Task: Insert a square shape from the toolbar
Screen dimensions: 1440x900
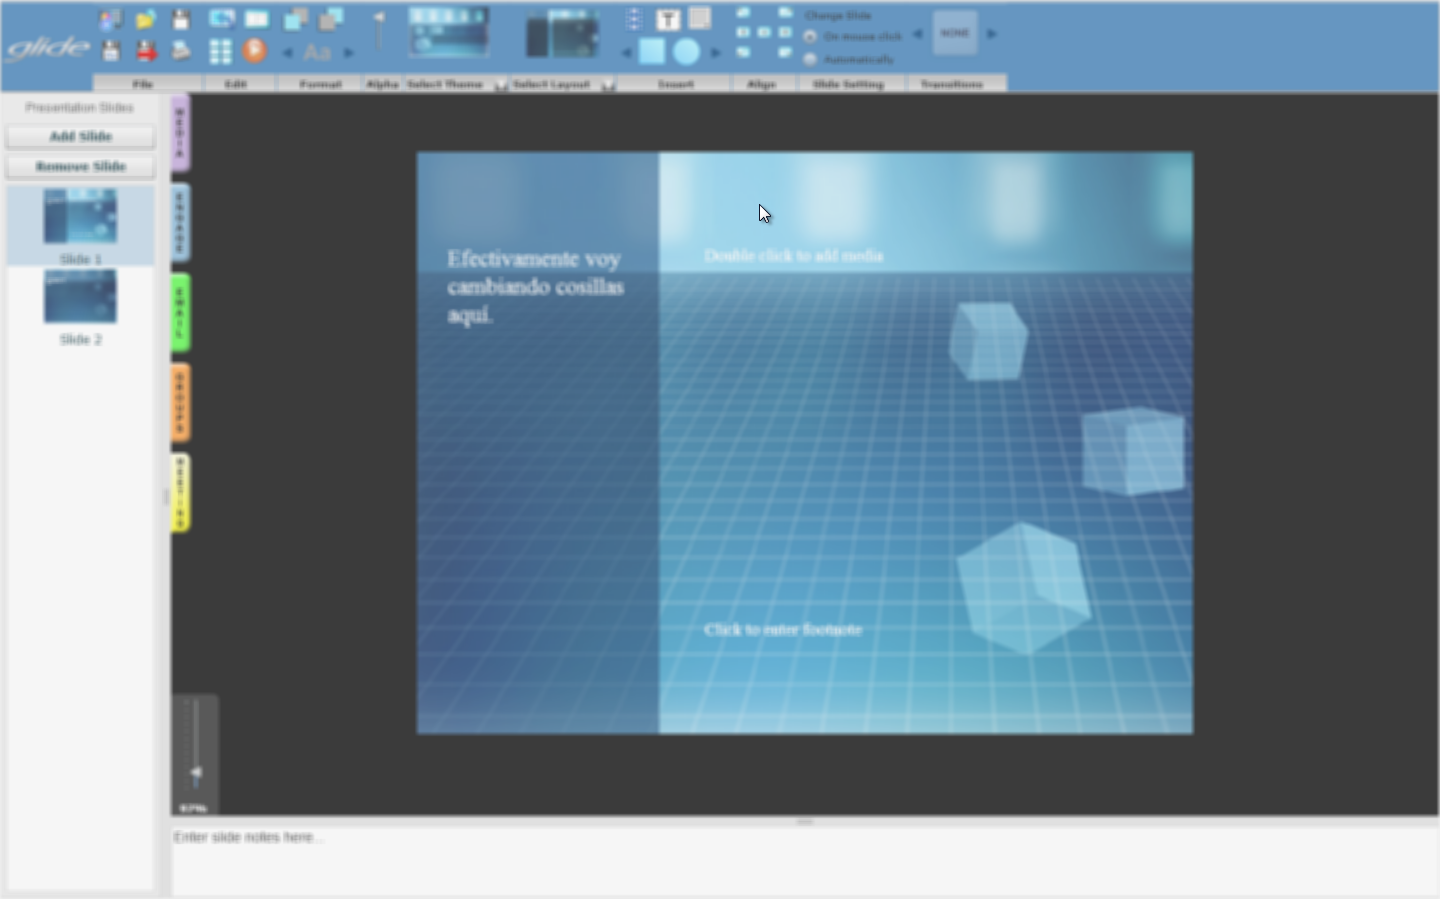Action: (x=652, y=51)
